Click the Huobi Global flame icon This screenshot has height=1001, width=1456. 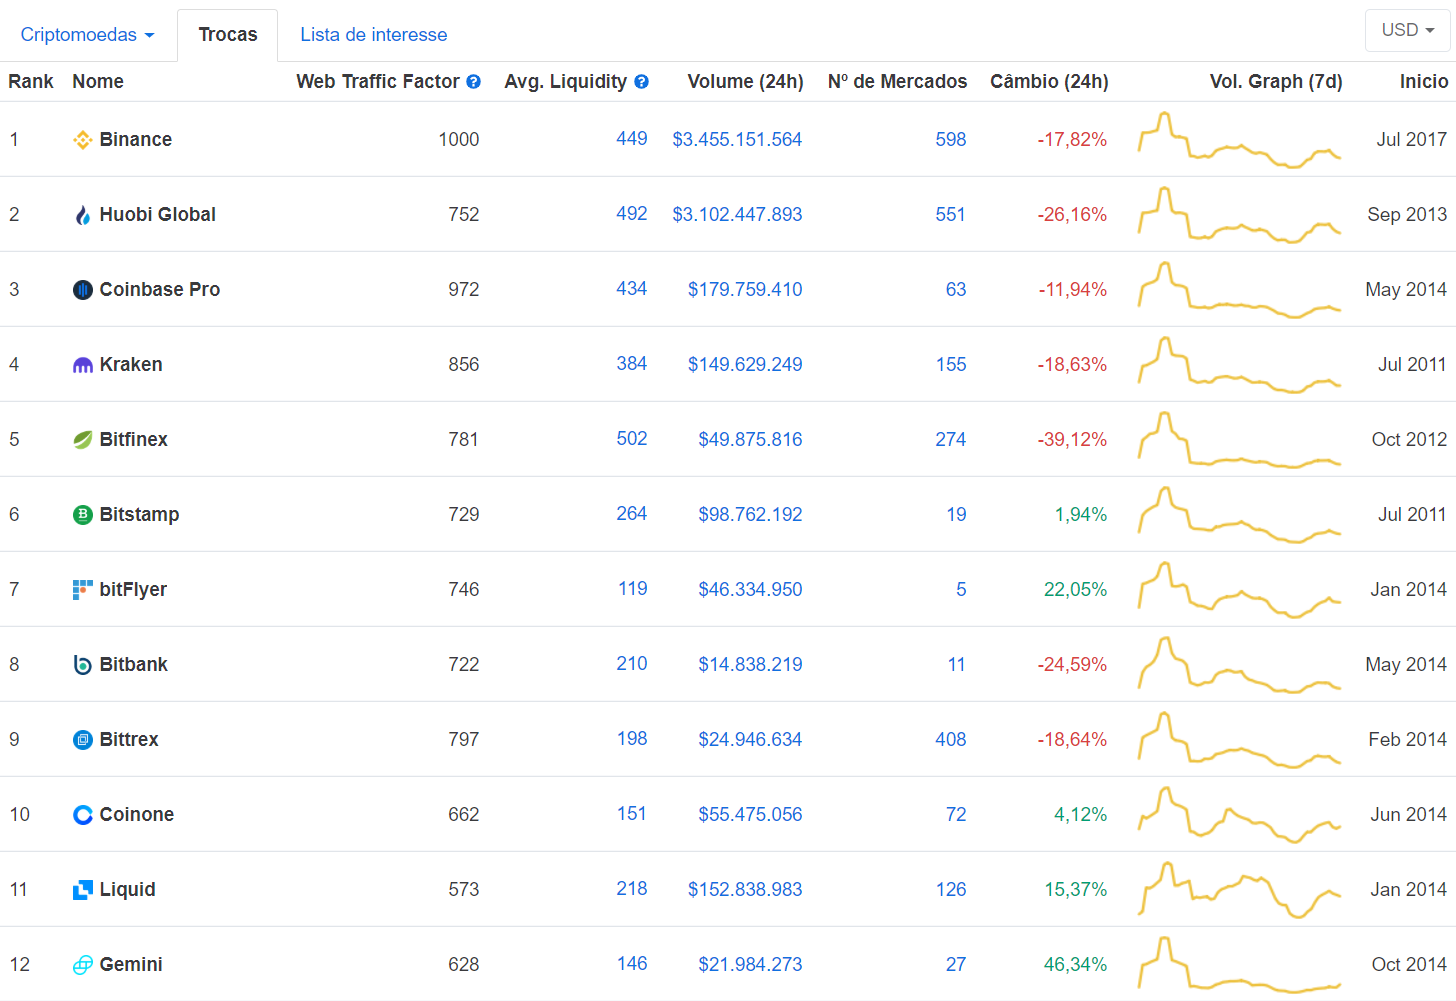click(x=81, y=214)
